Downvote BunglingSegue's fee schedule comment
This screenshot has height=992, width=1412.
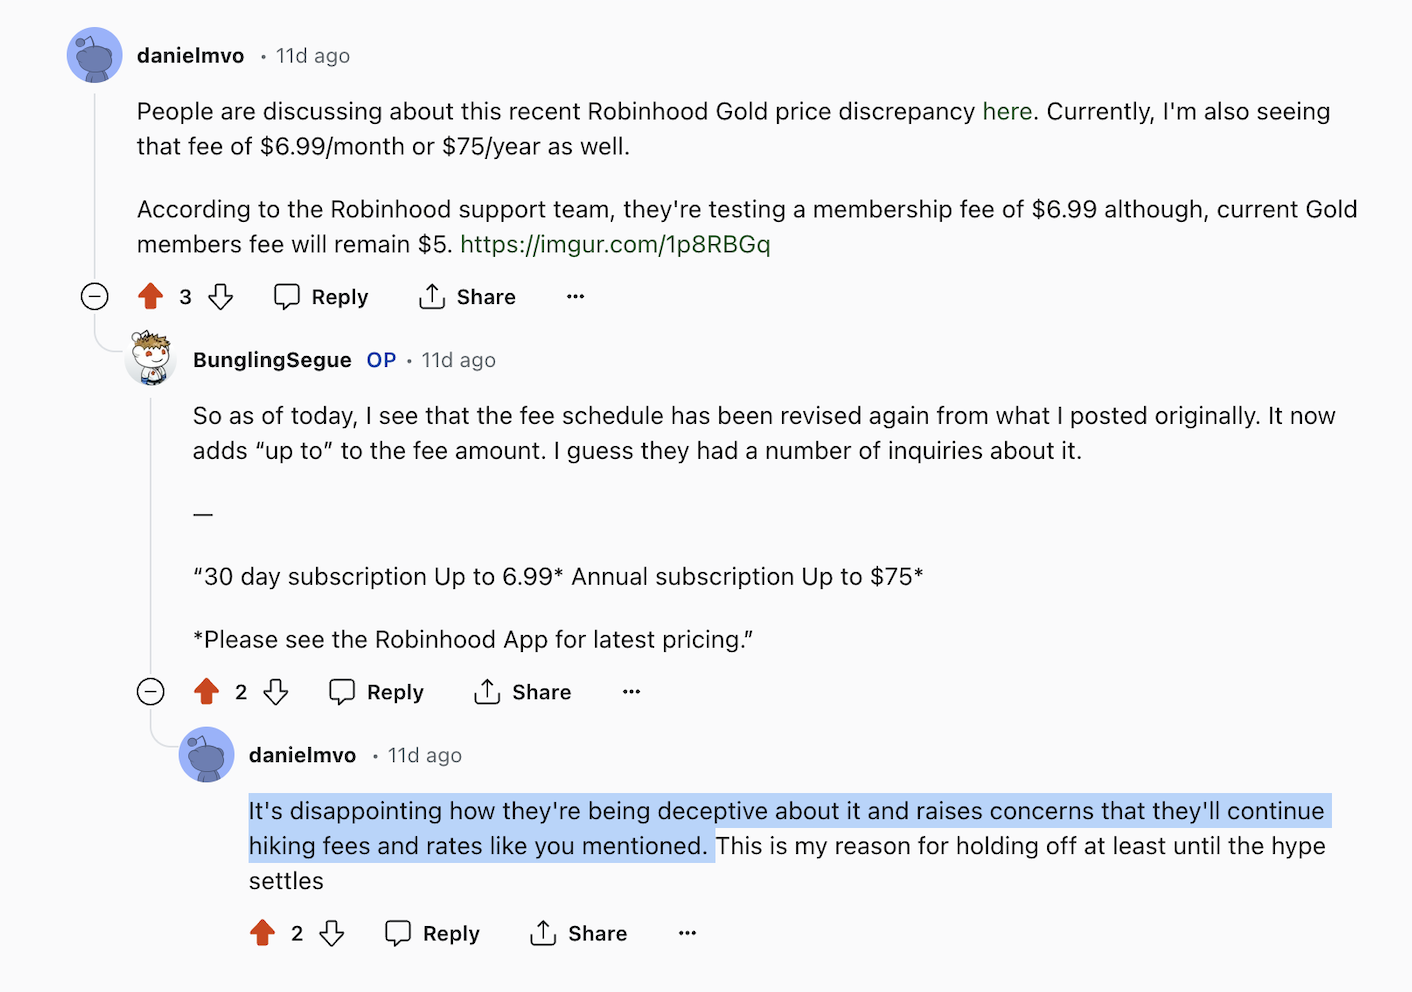pos(276,692)
